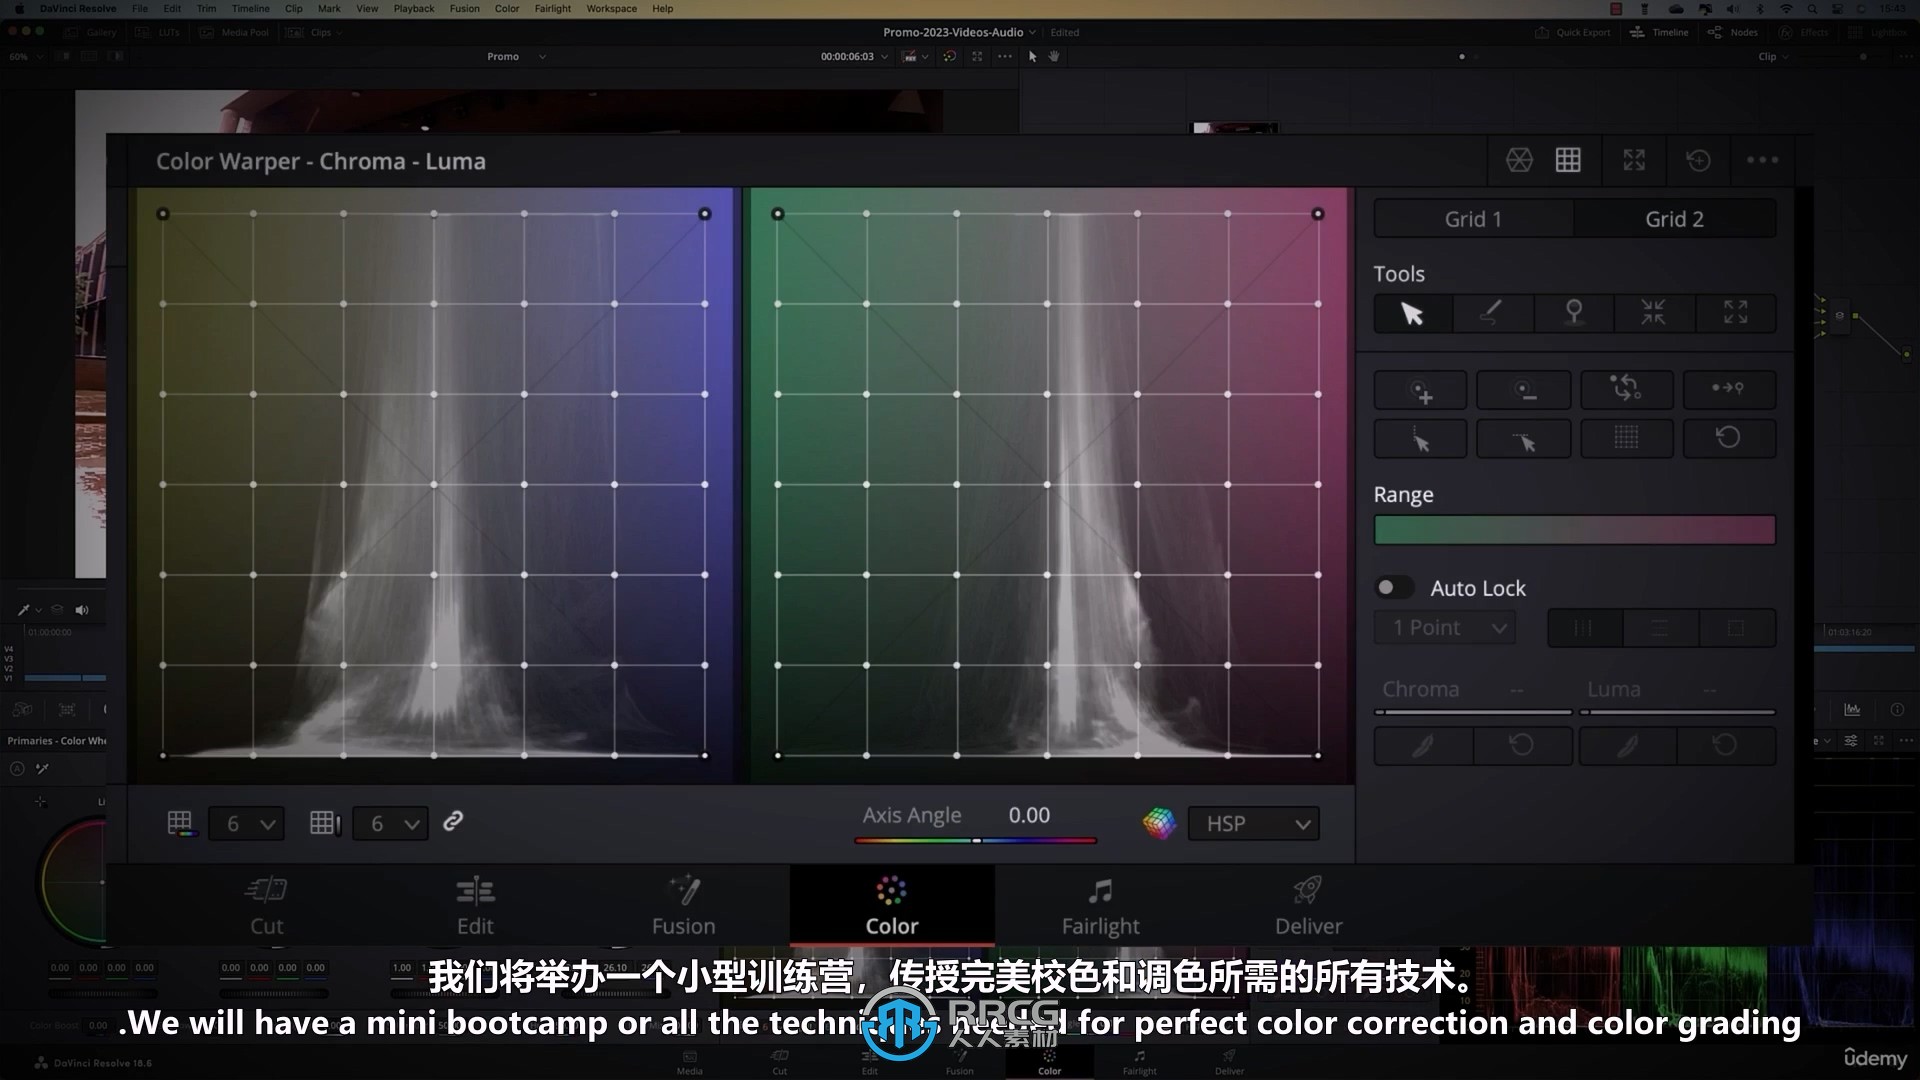Viewport: 1920px width, 1080px height.
Task: Open the Cut page
Action: pos(267,906)
